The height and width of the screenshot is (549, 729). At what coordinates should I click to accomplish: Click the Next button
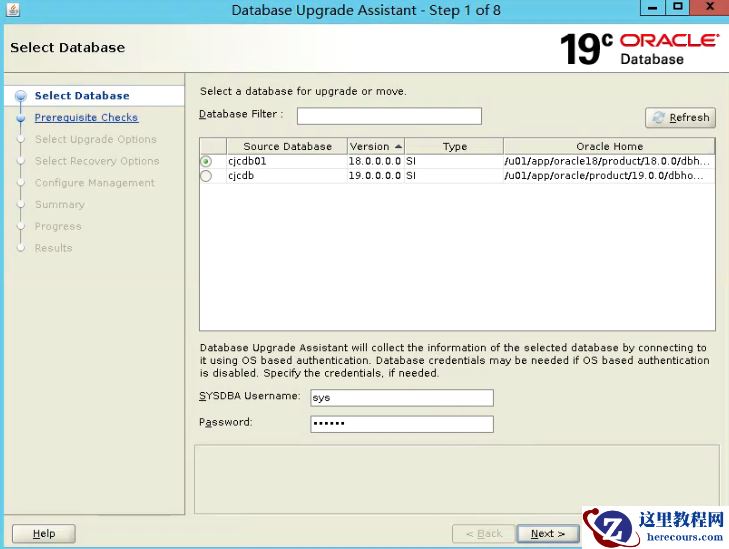[x=548, y=534]
